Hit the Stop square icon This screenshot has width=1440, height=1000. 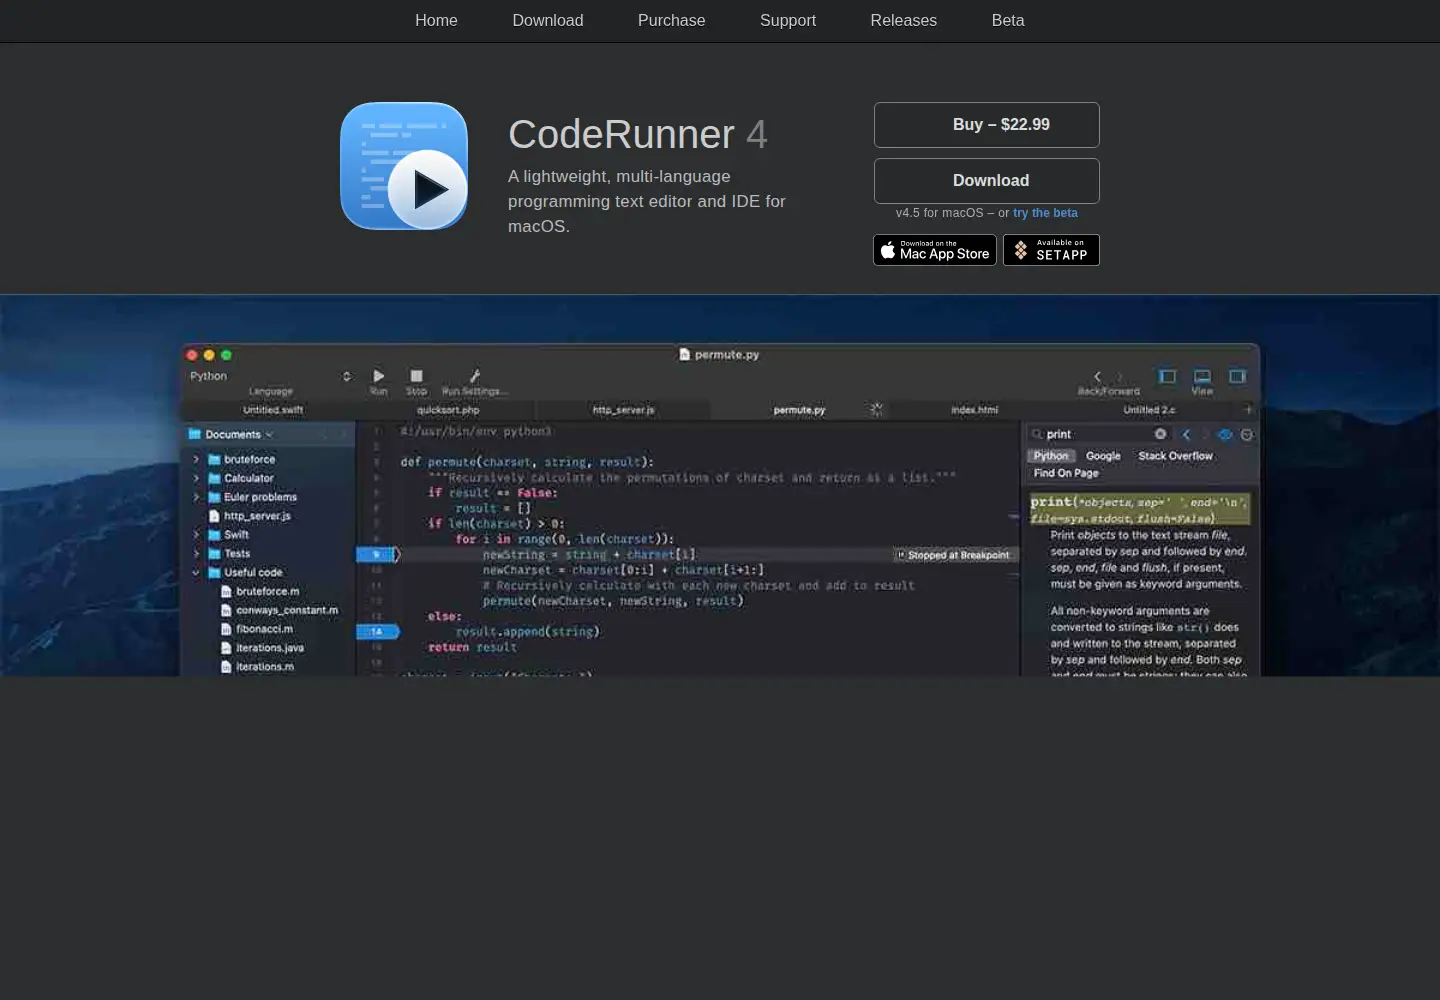point(417,376)
